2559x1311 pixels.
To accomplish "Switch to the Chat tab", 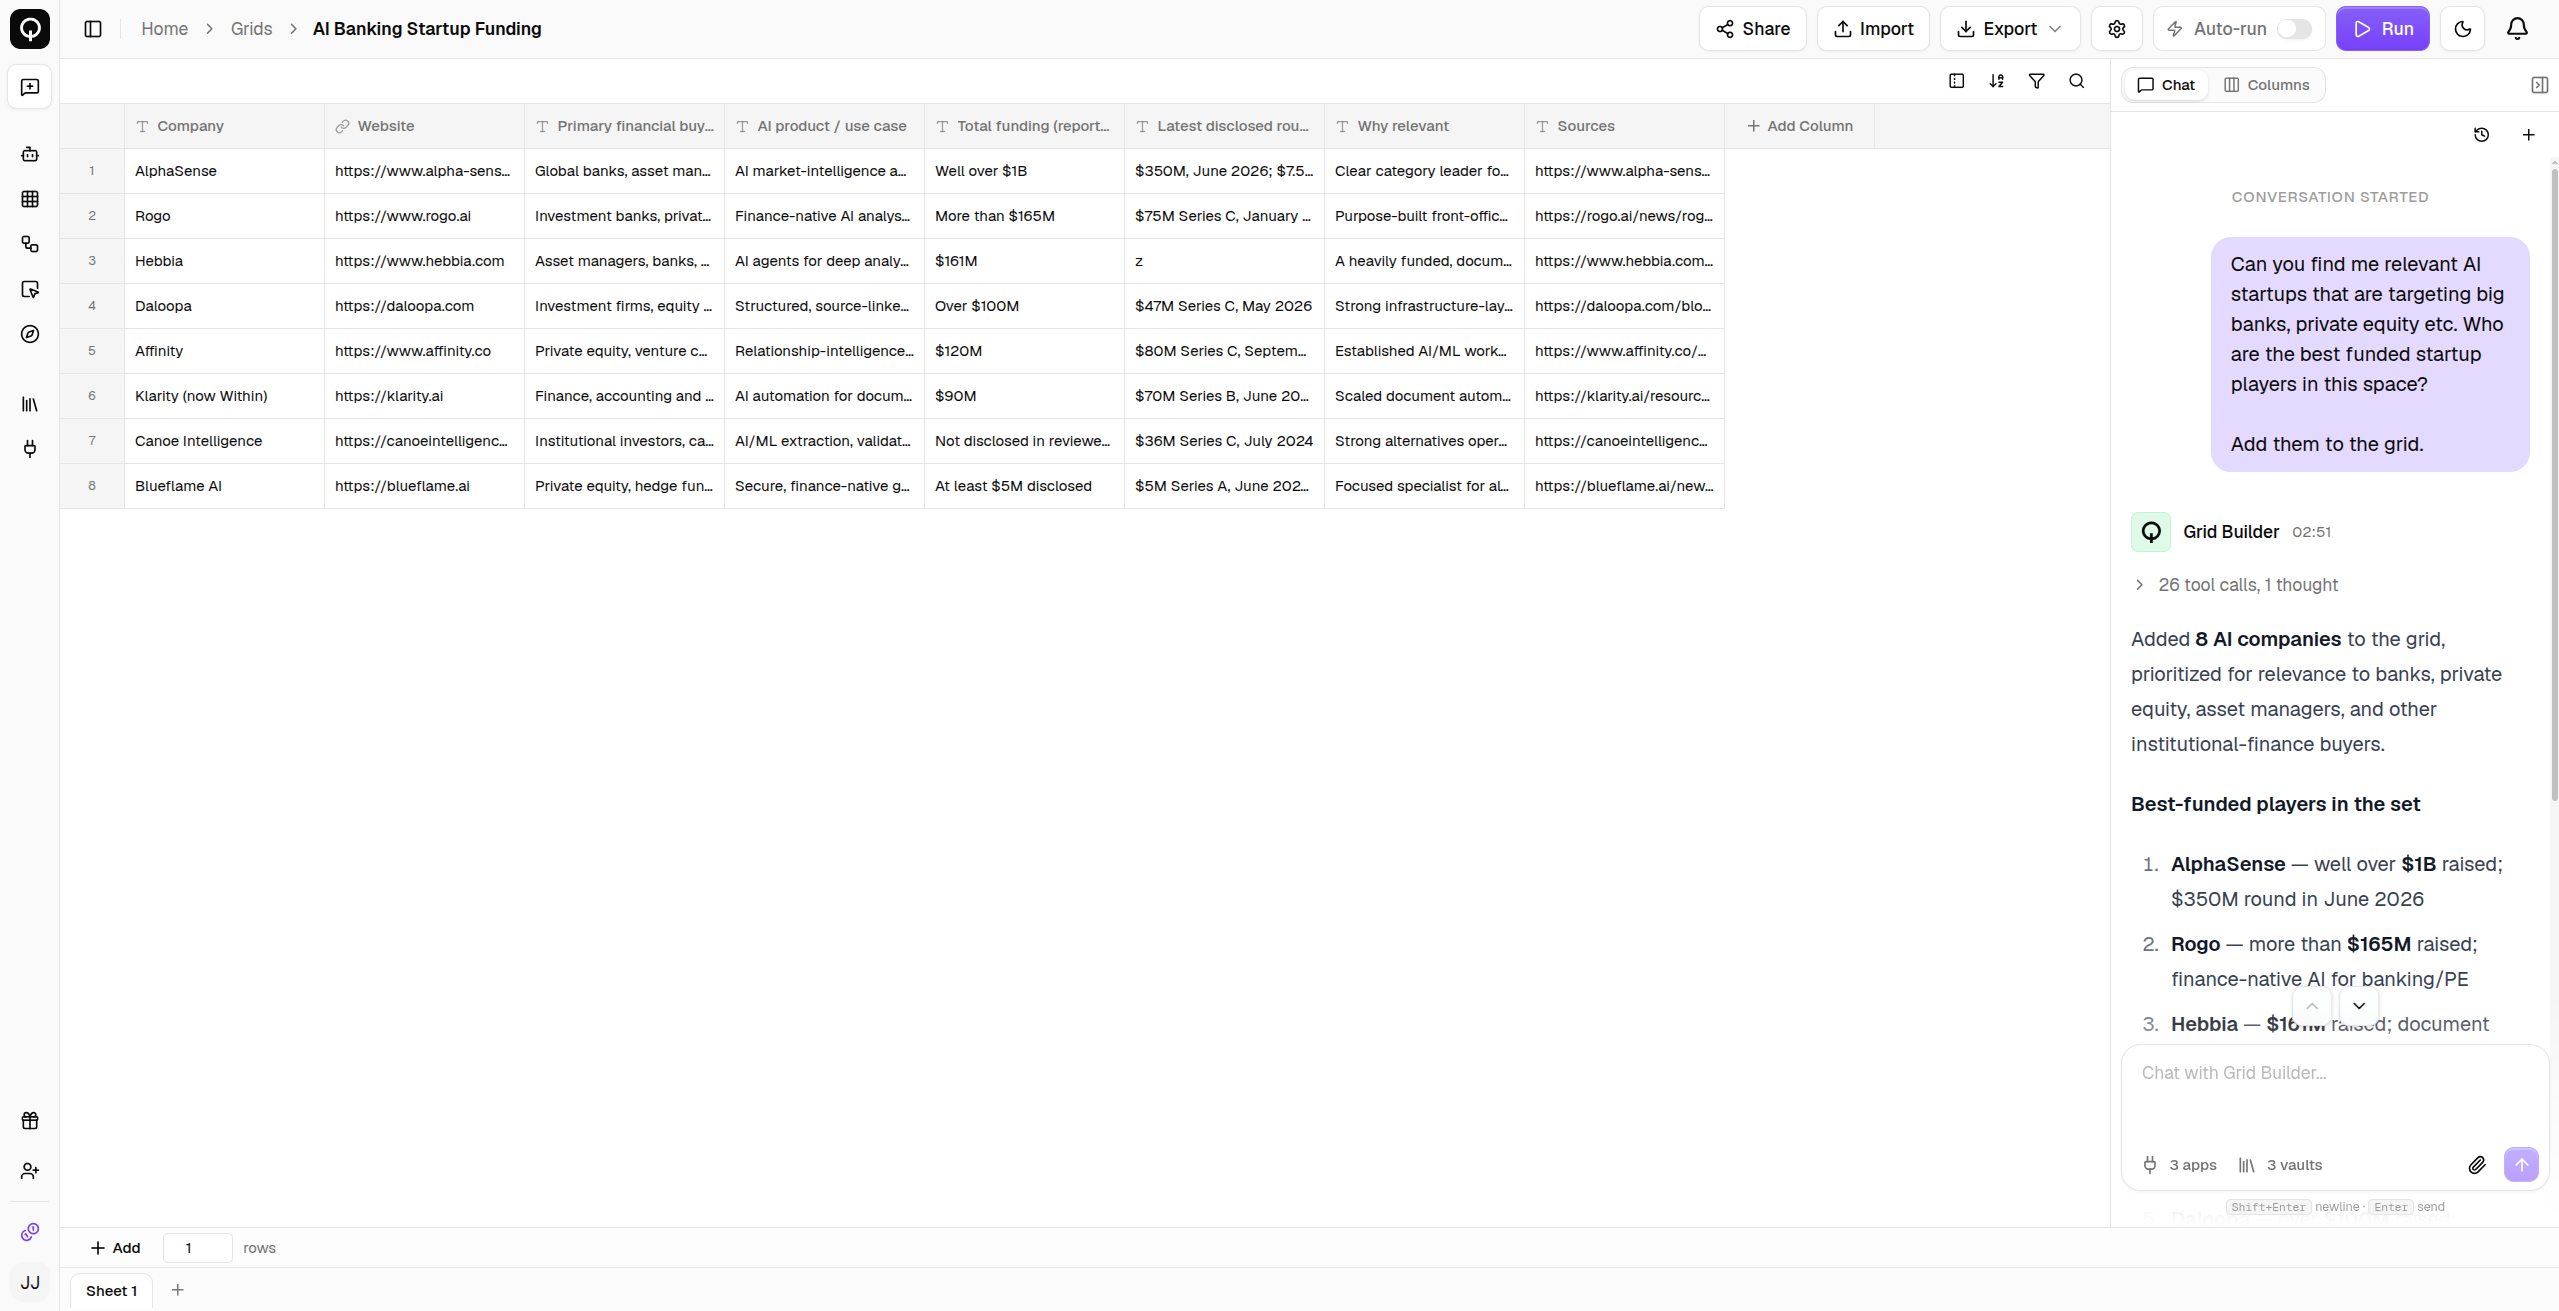I will pos(2166,85).
